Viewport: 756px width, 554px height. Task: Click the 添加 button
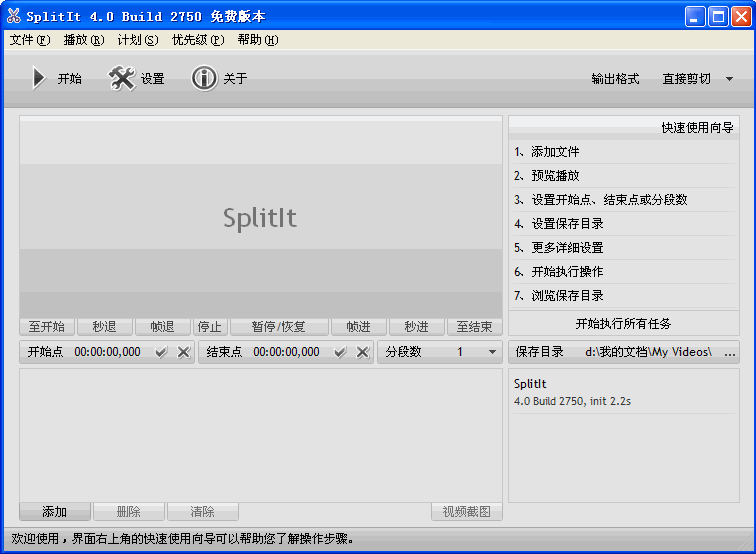(54, 512)
